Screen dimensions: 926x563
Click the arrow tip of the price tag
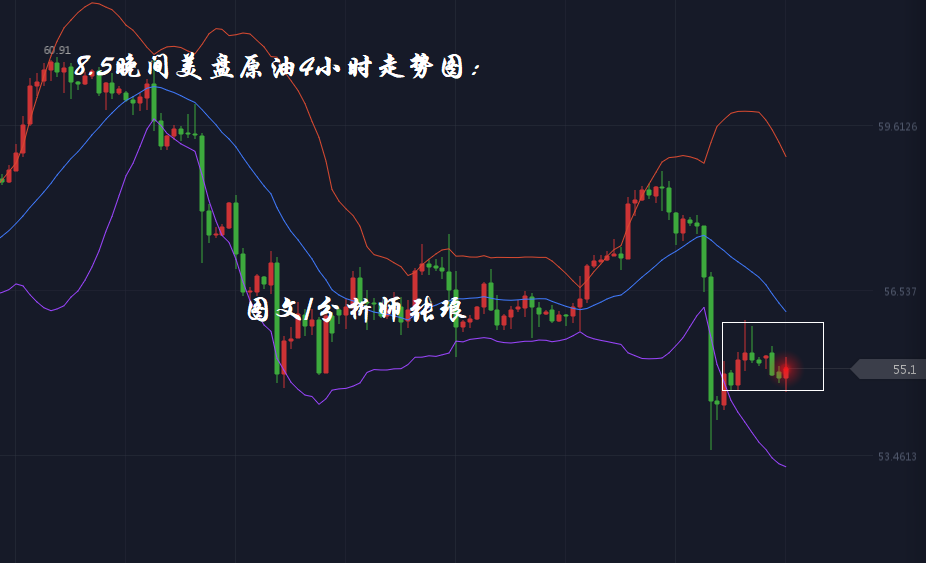point(853,370)
